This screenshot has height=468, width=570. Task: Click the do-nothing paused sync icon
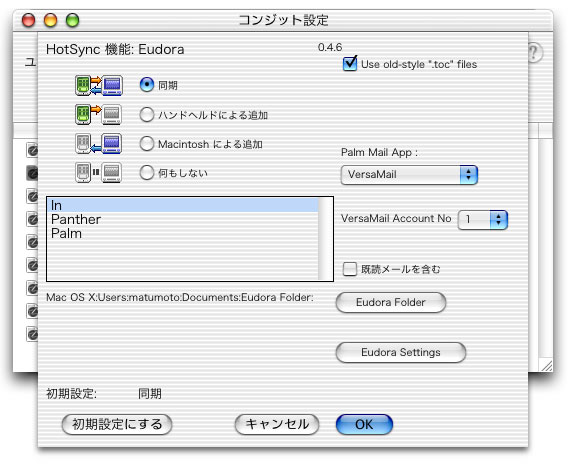tap(99, 172)
